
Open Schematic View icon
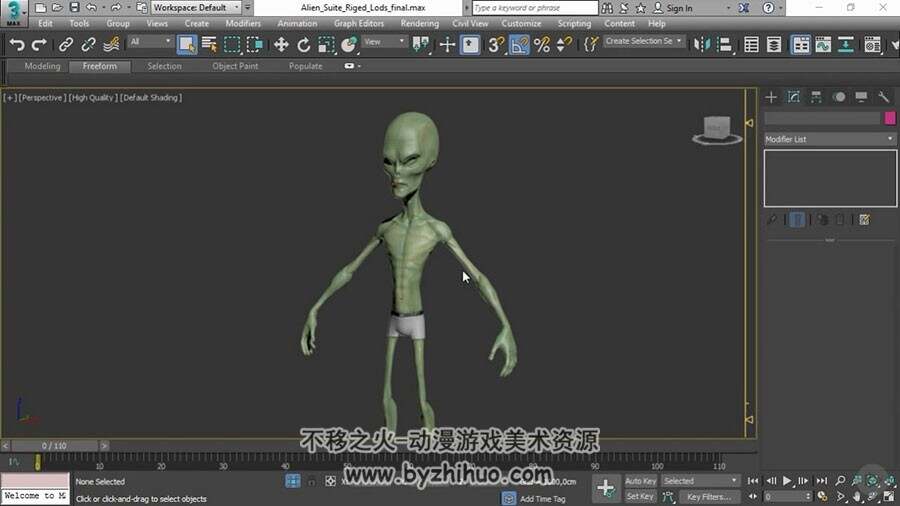pyautogui.click(x=845, y=44)
